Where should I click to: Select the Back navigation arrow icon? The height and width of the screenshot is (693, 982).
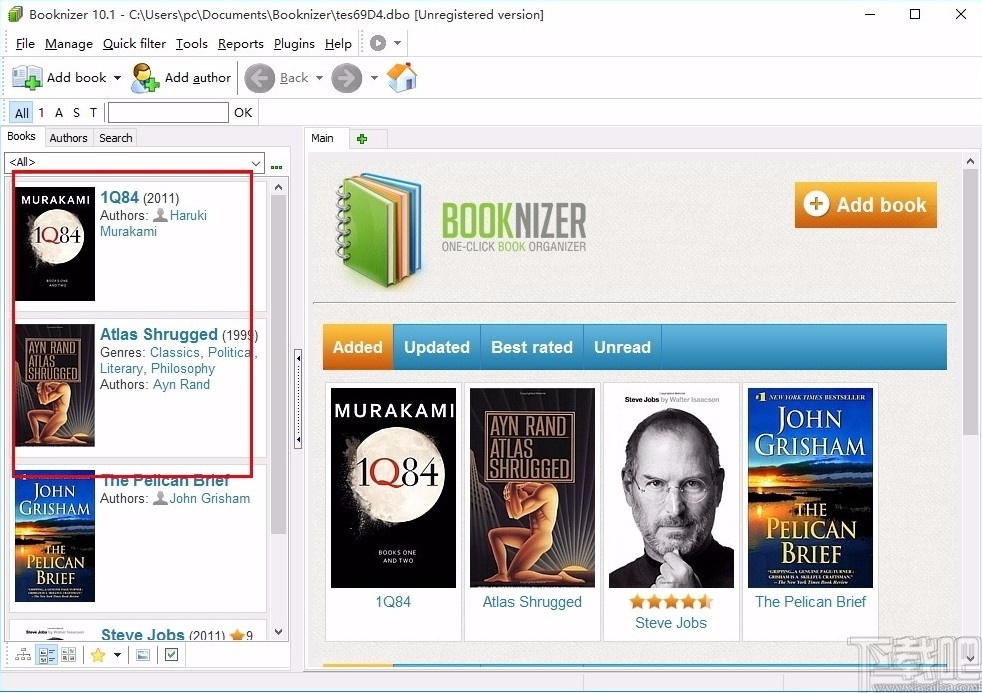coord(259,77)
